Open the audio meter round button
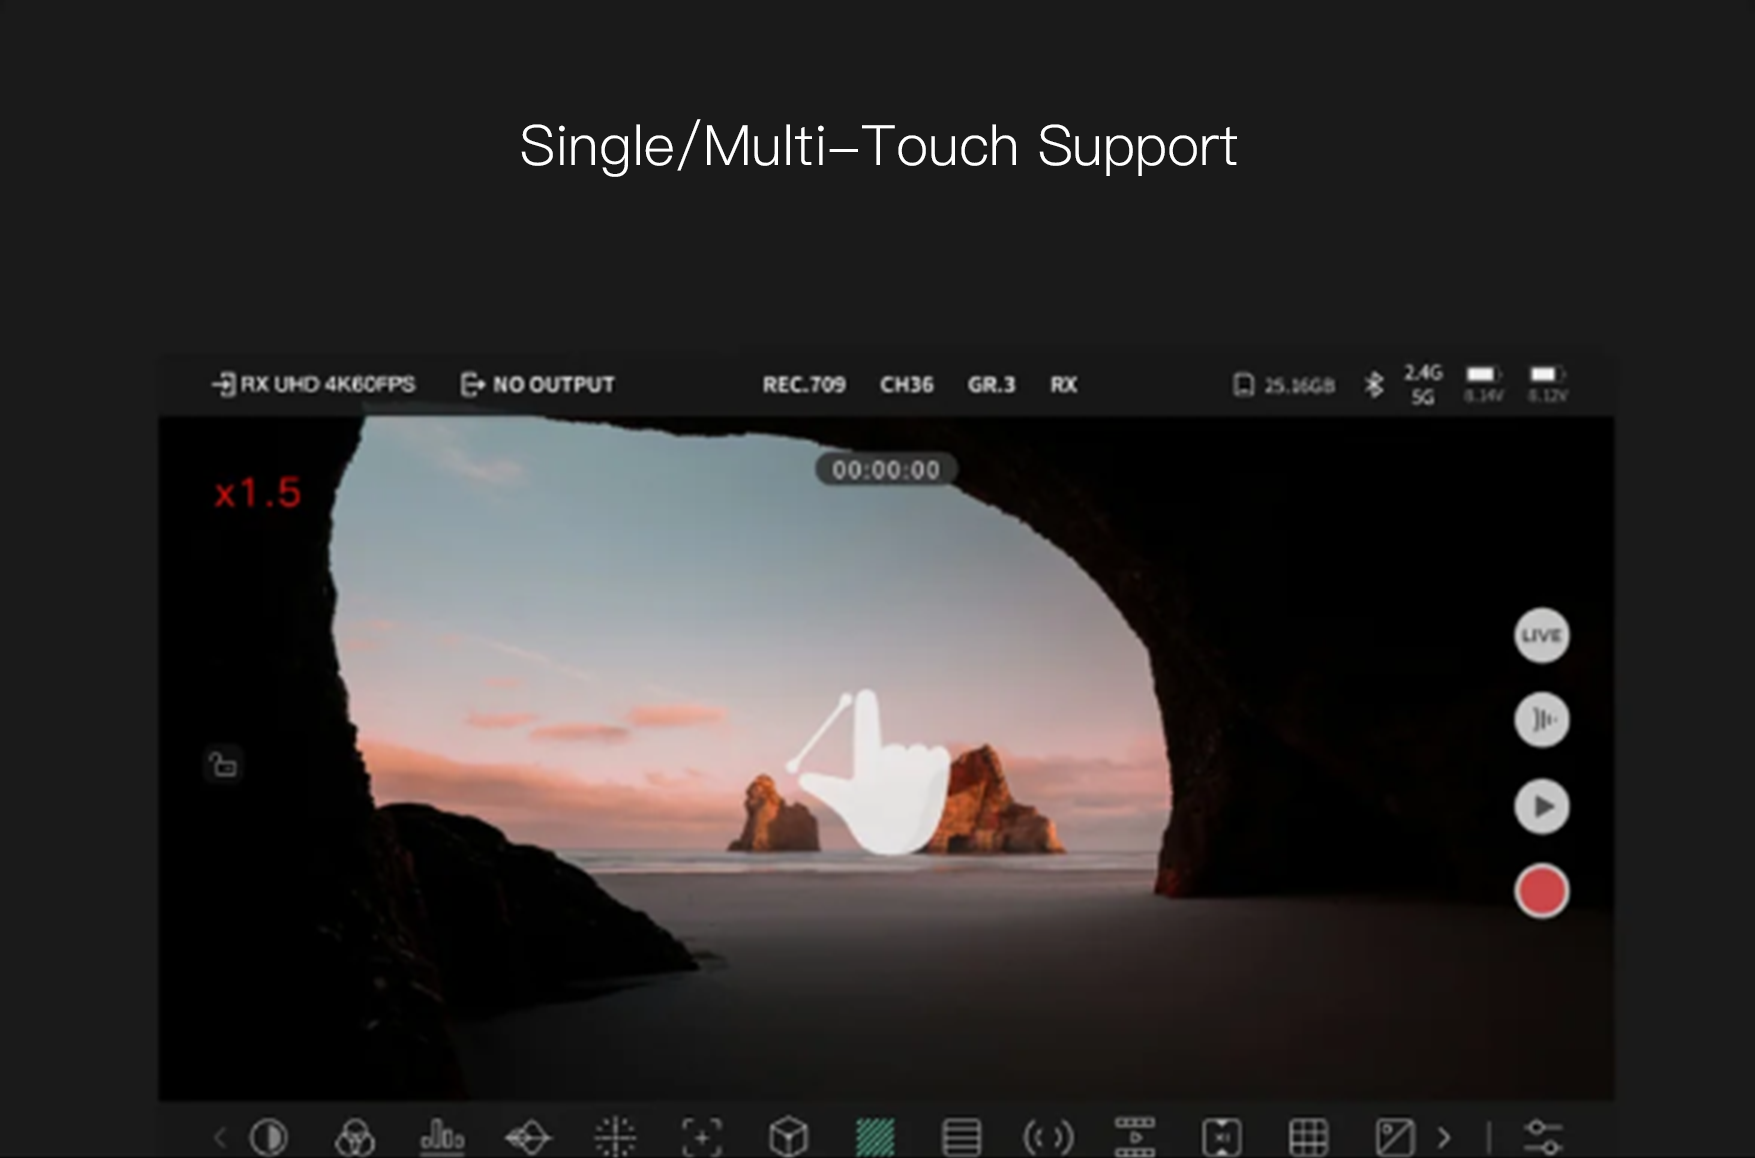1755x1158 pixels. (1541, 720)
